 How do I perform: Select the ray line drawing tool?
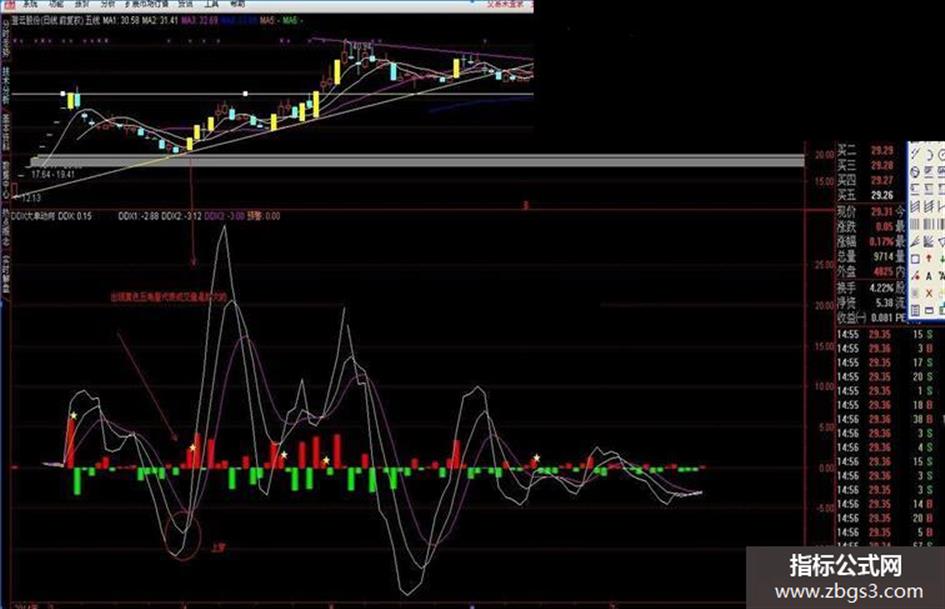tap(915, 242)
